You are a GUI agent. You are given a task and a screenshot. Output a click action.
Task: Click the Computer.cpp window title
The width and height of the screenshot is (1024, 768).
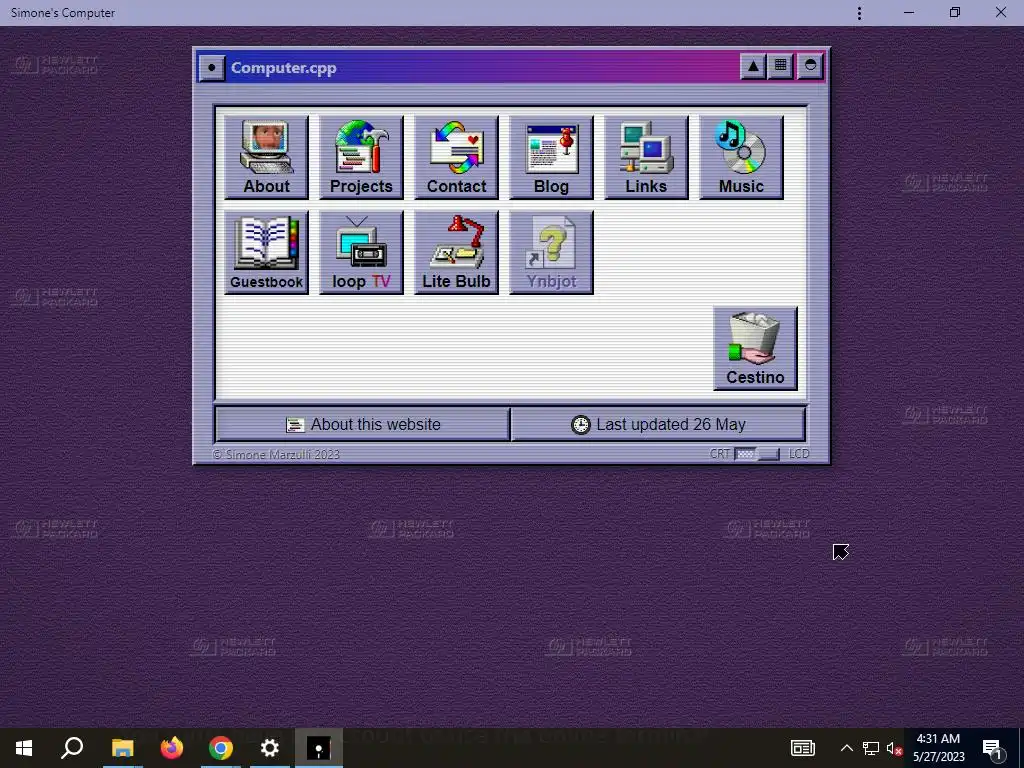click(283, 68)
